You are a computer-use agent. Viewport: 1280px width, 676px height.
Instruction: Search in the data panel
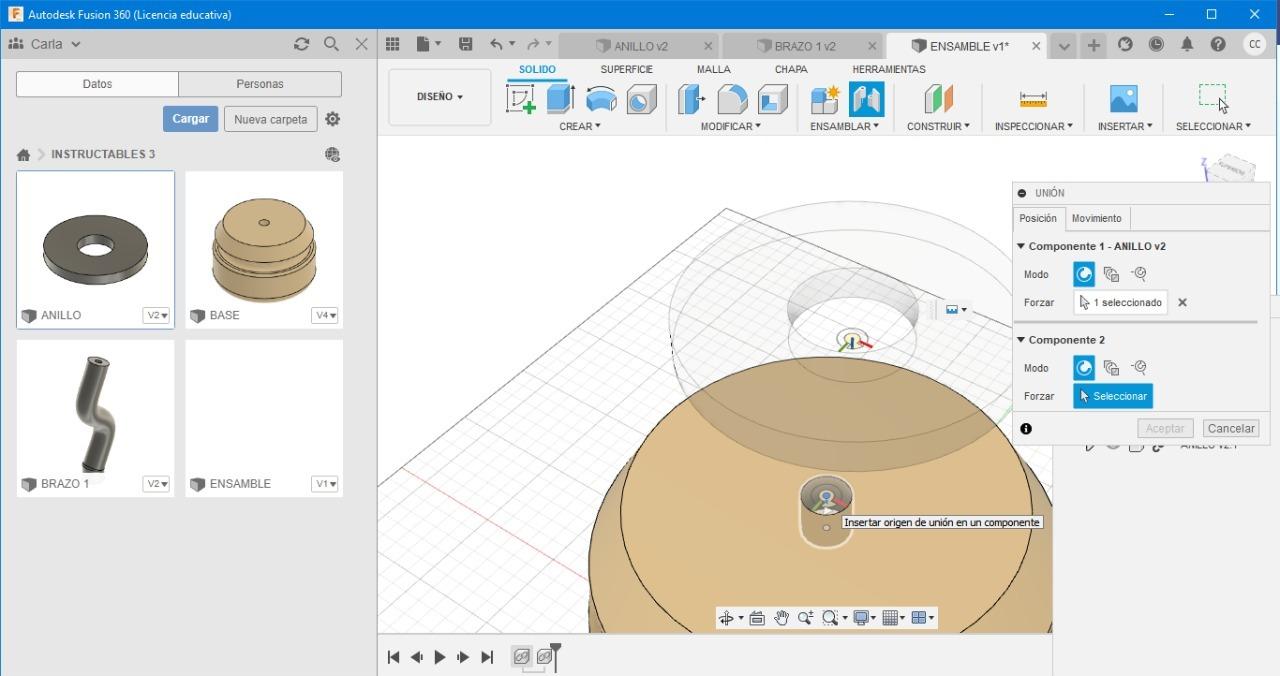pyautogui.click(x=331, y=44)
